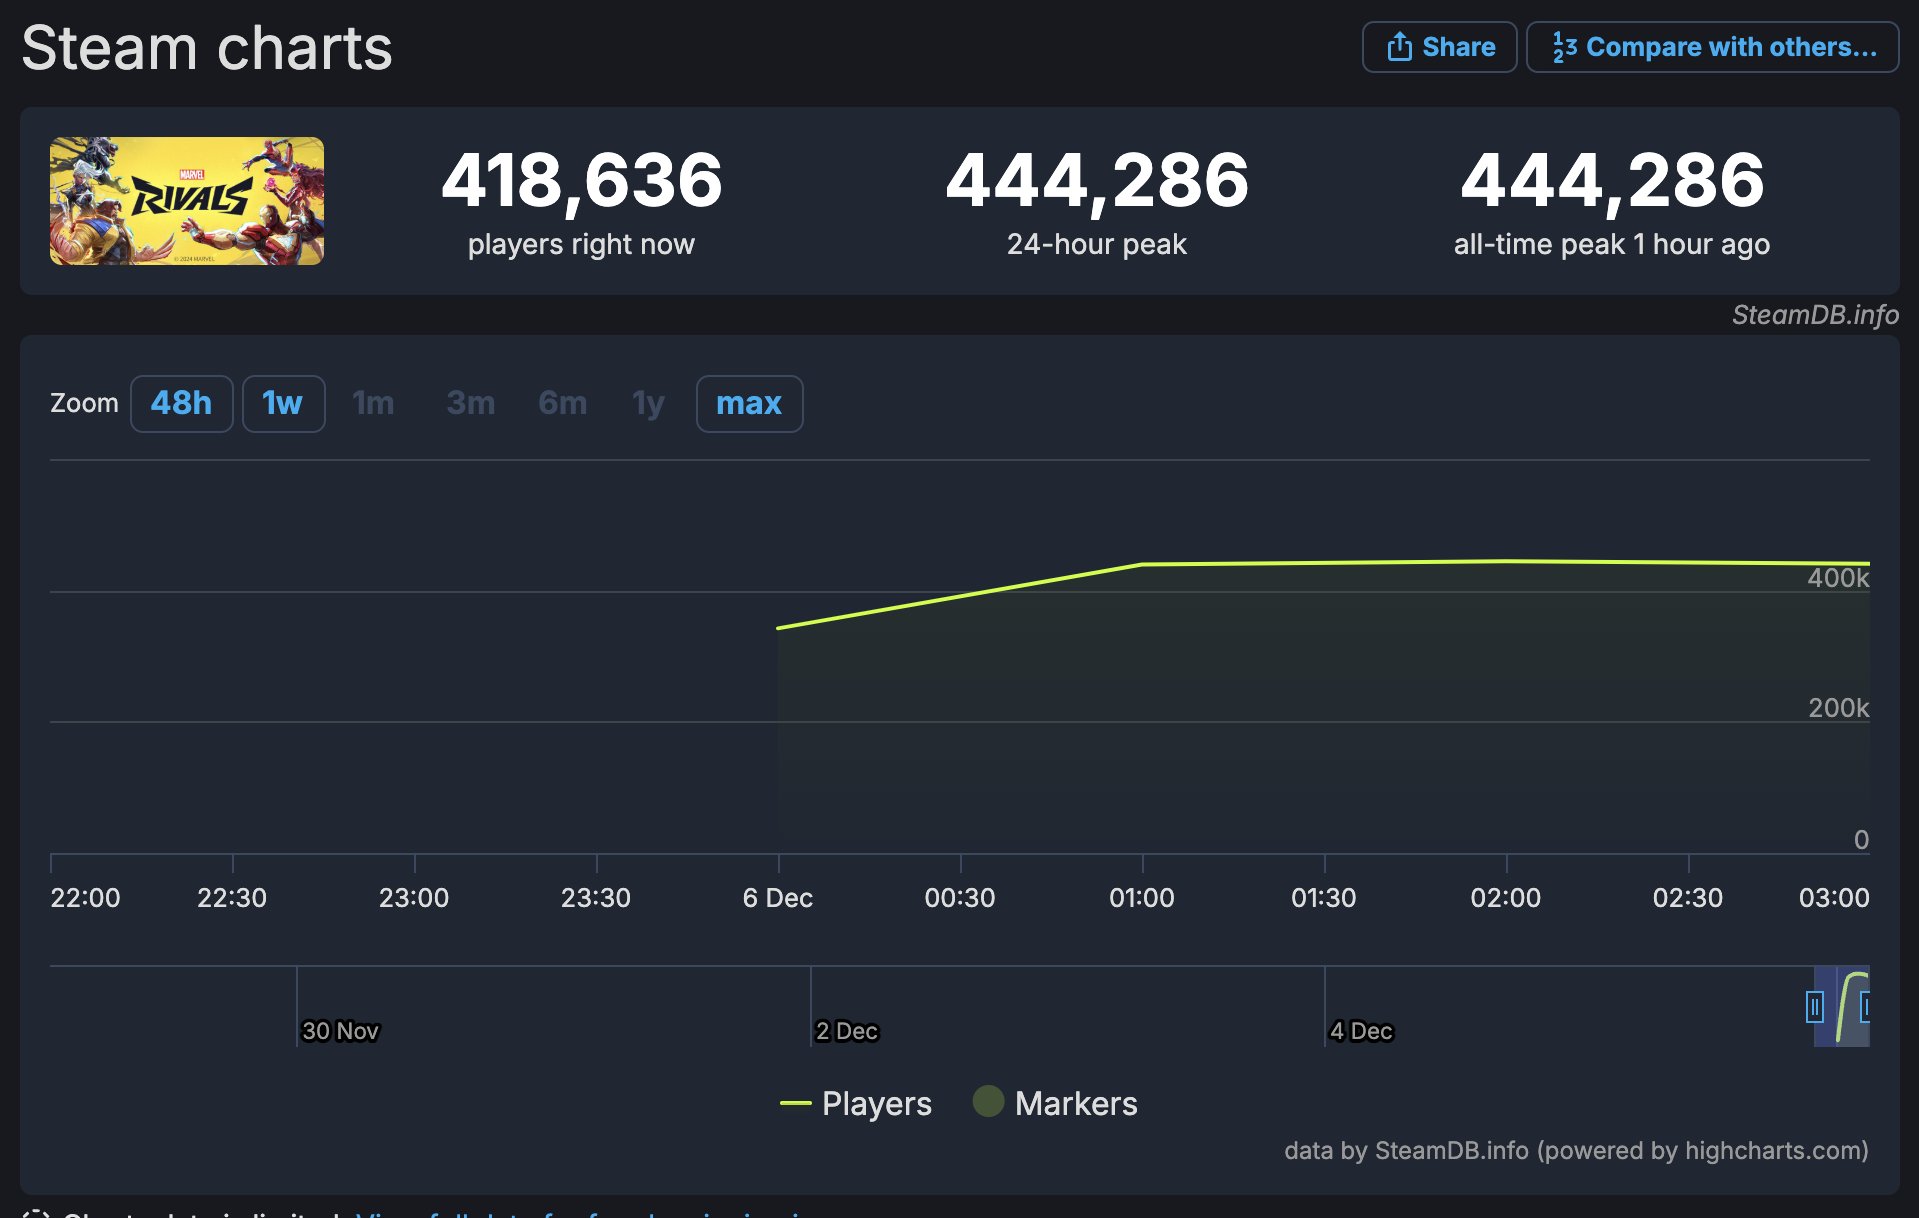This screenshot has height=1218, width=1919.
Task: Click the Share button
Action: 1439,47
